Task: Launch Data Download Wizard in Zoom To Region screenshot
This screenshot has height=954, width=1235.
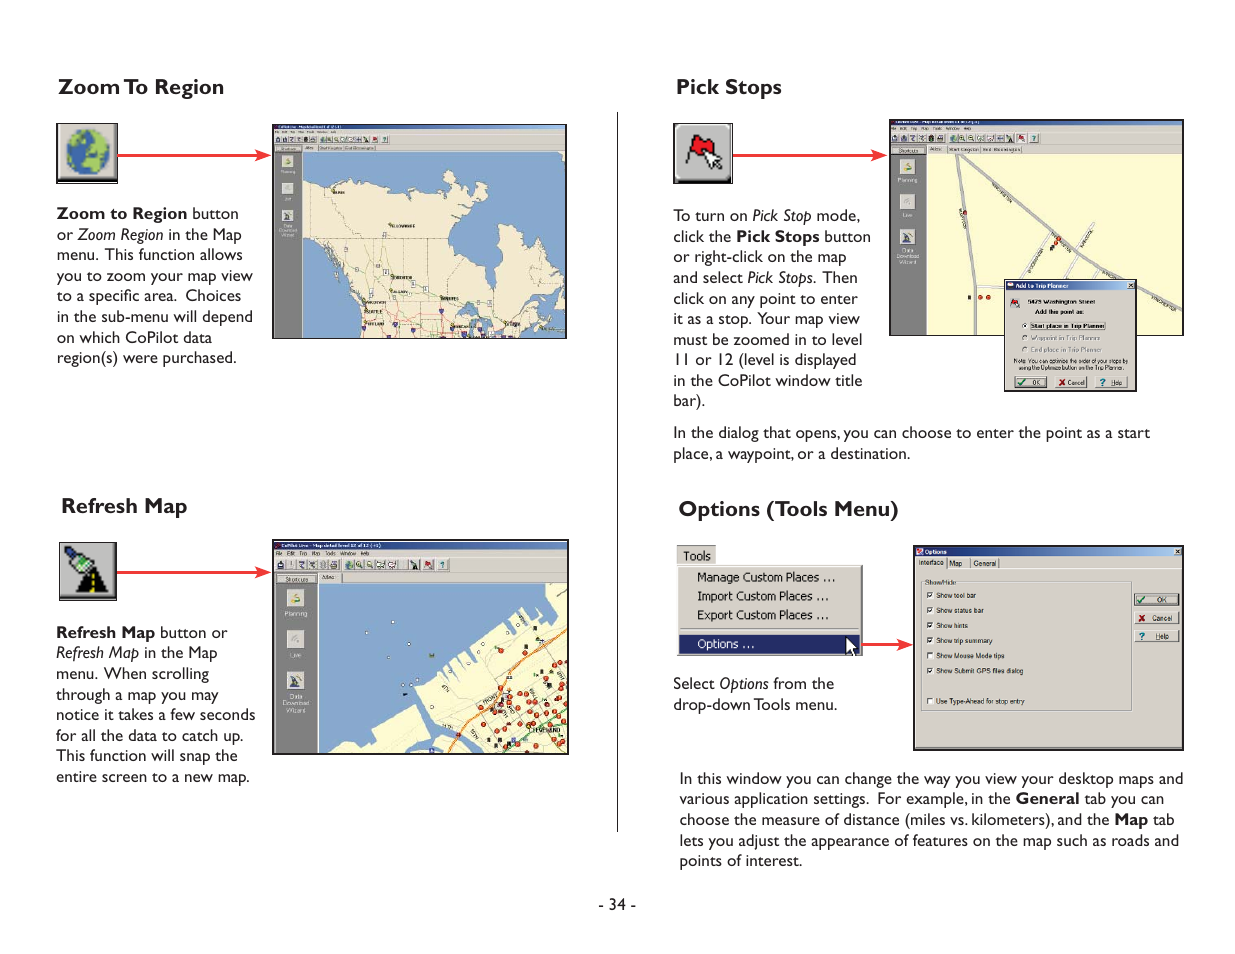Action: [288, 222]
